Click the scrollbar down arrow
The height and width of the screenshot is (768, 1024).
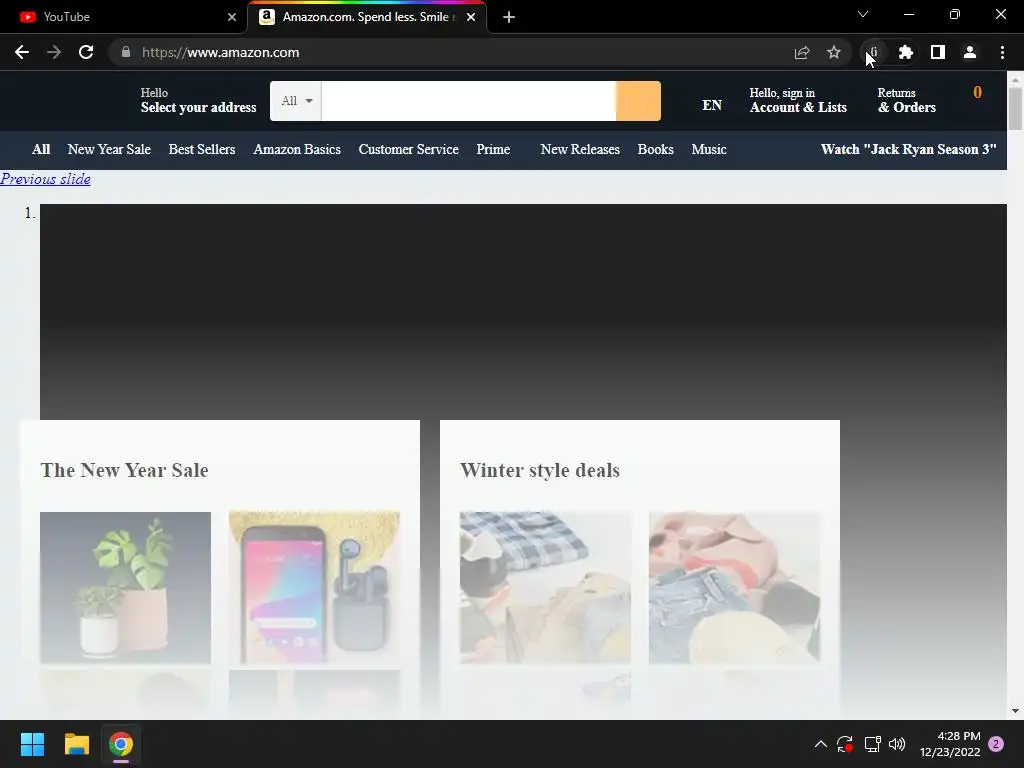1015,711
